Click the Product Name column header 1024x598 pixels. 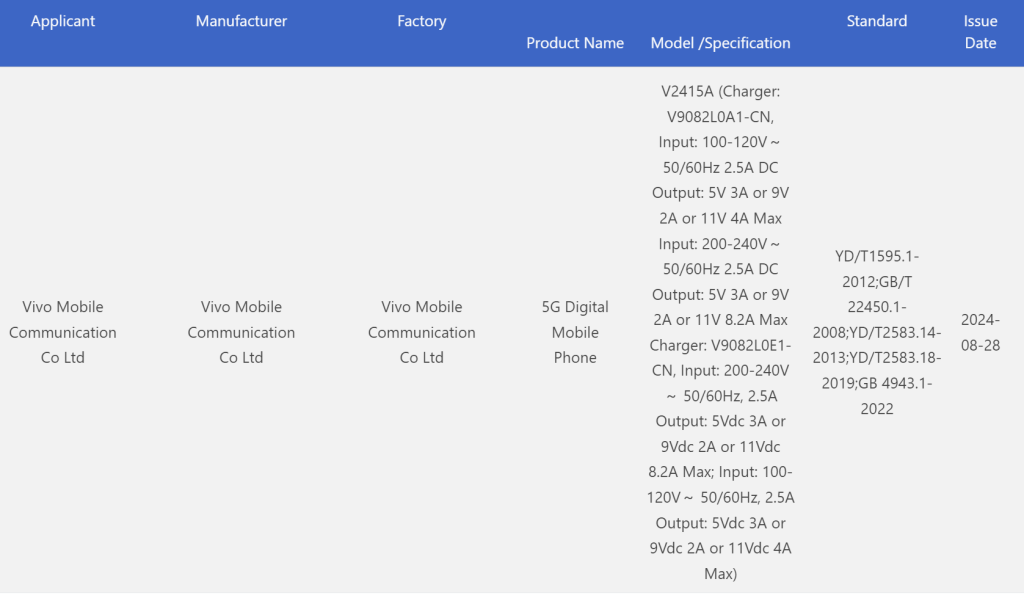click(575, 43)
